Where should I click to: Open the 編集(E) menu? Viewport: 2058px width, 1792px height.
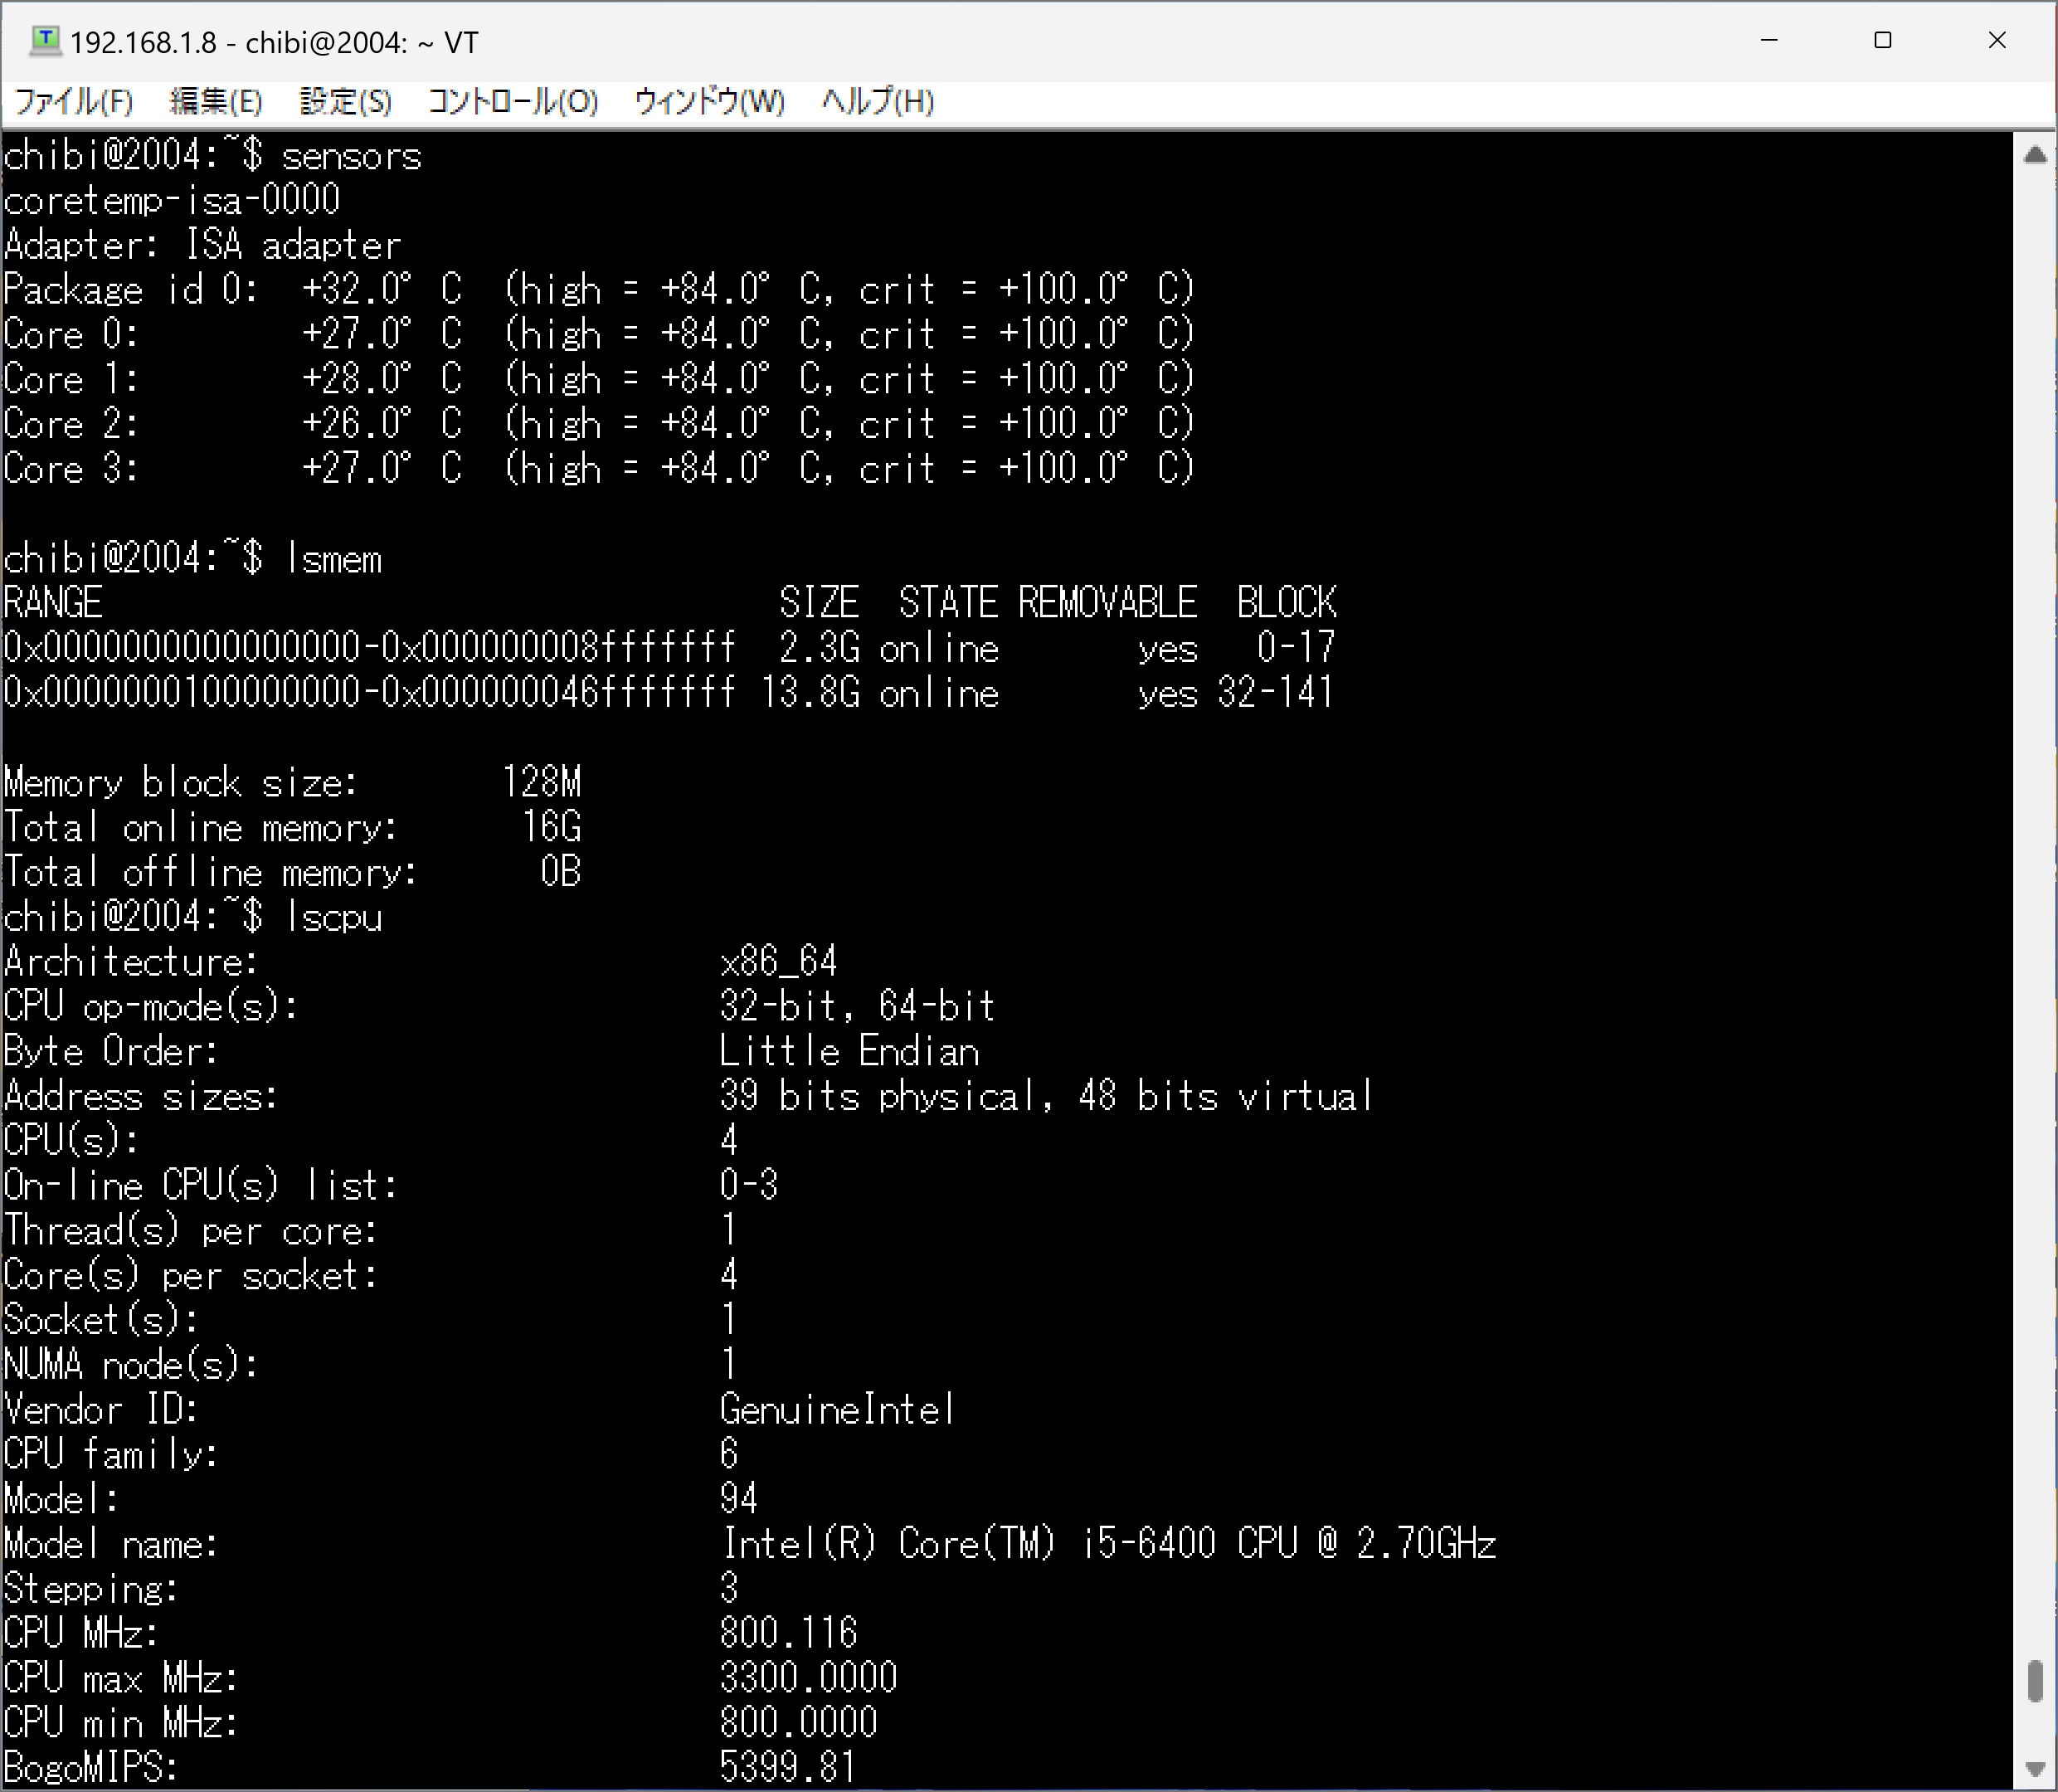pos(216,101)
